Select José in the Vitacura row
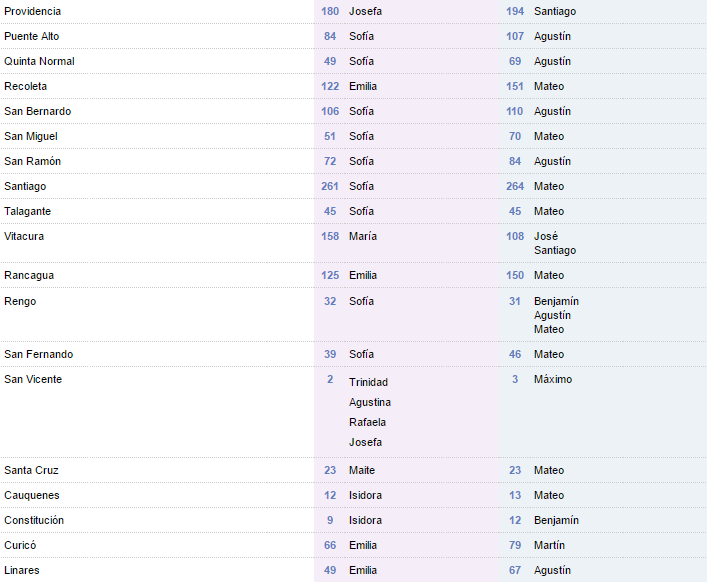707x582 pixels. [546, 236]
